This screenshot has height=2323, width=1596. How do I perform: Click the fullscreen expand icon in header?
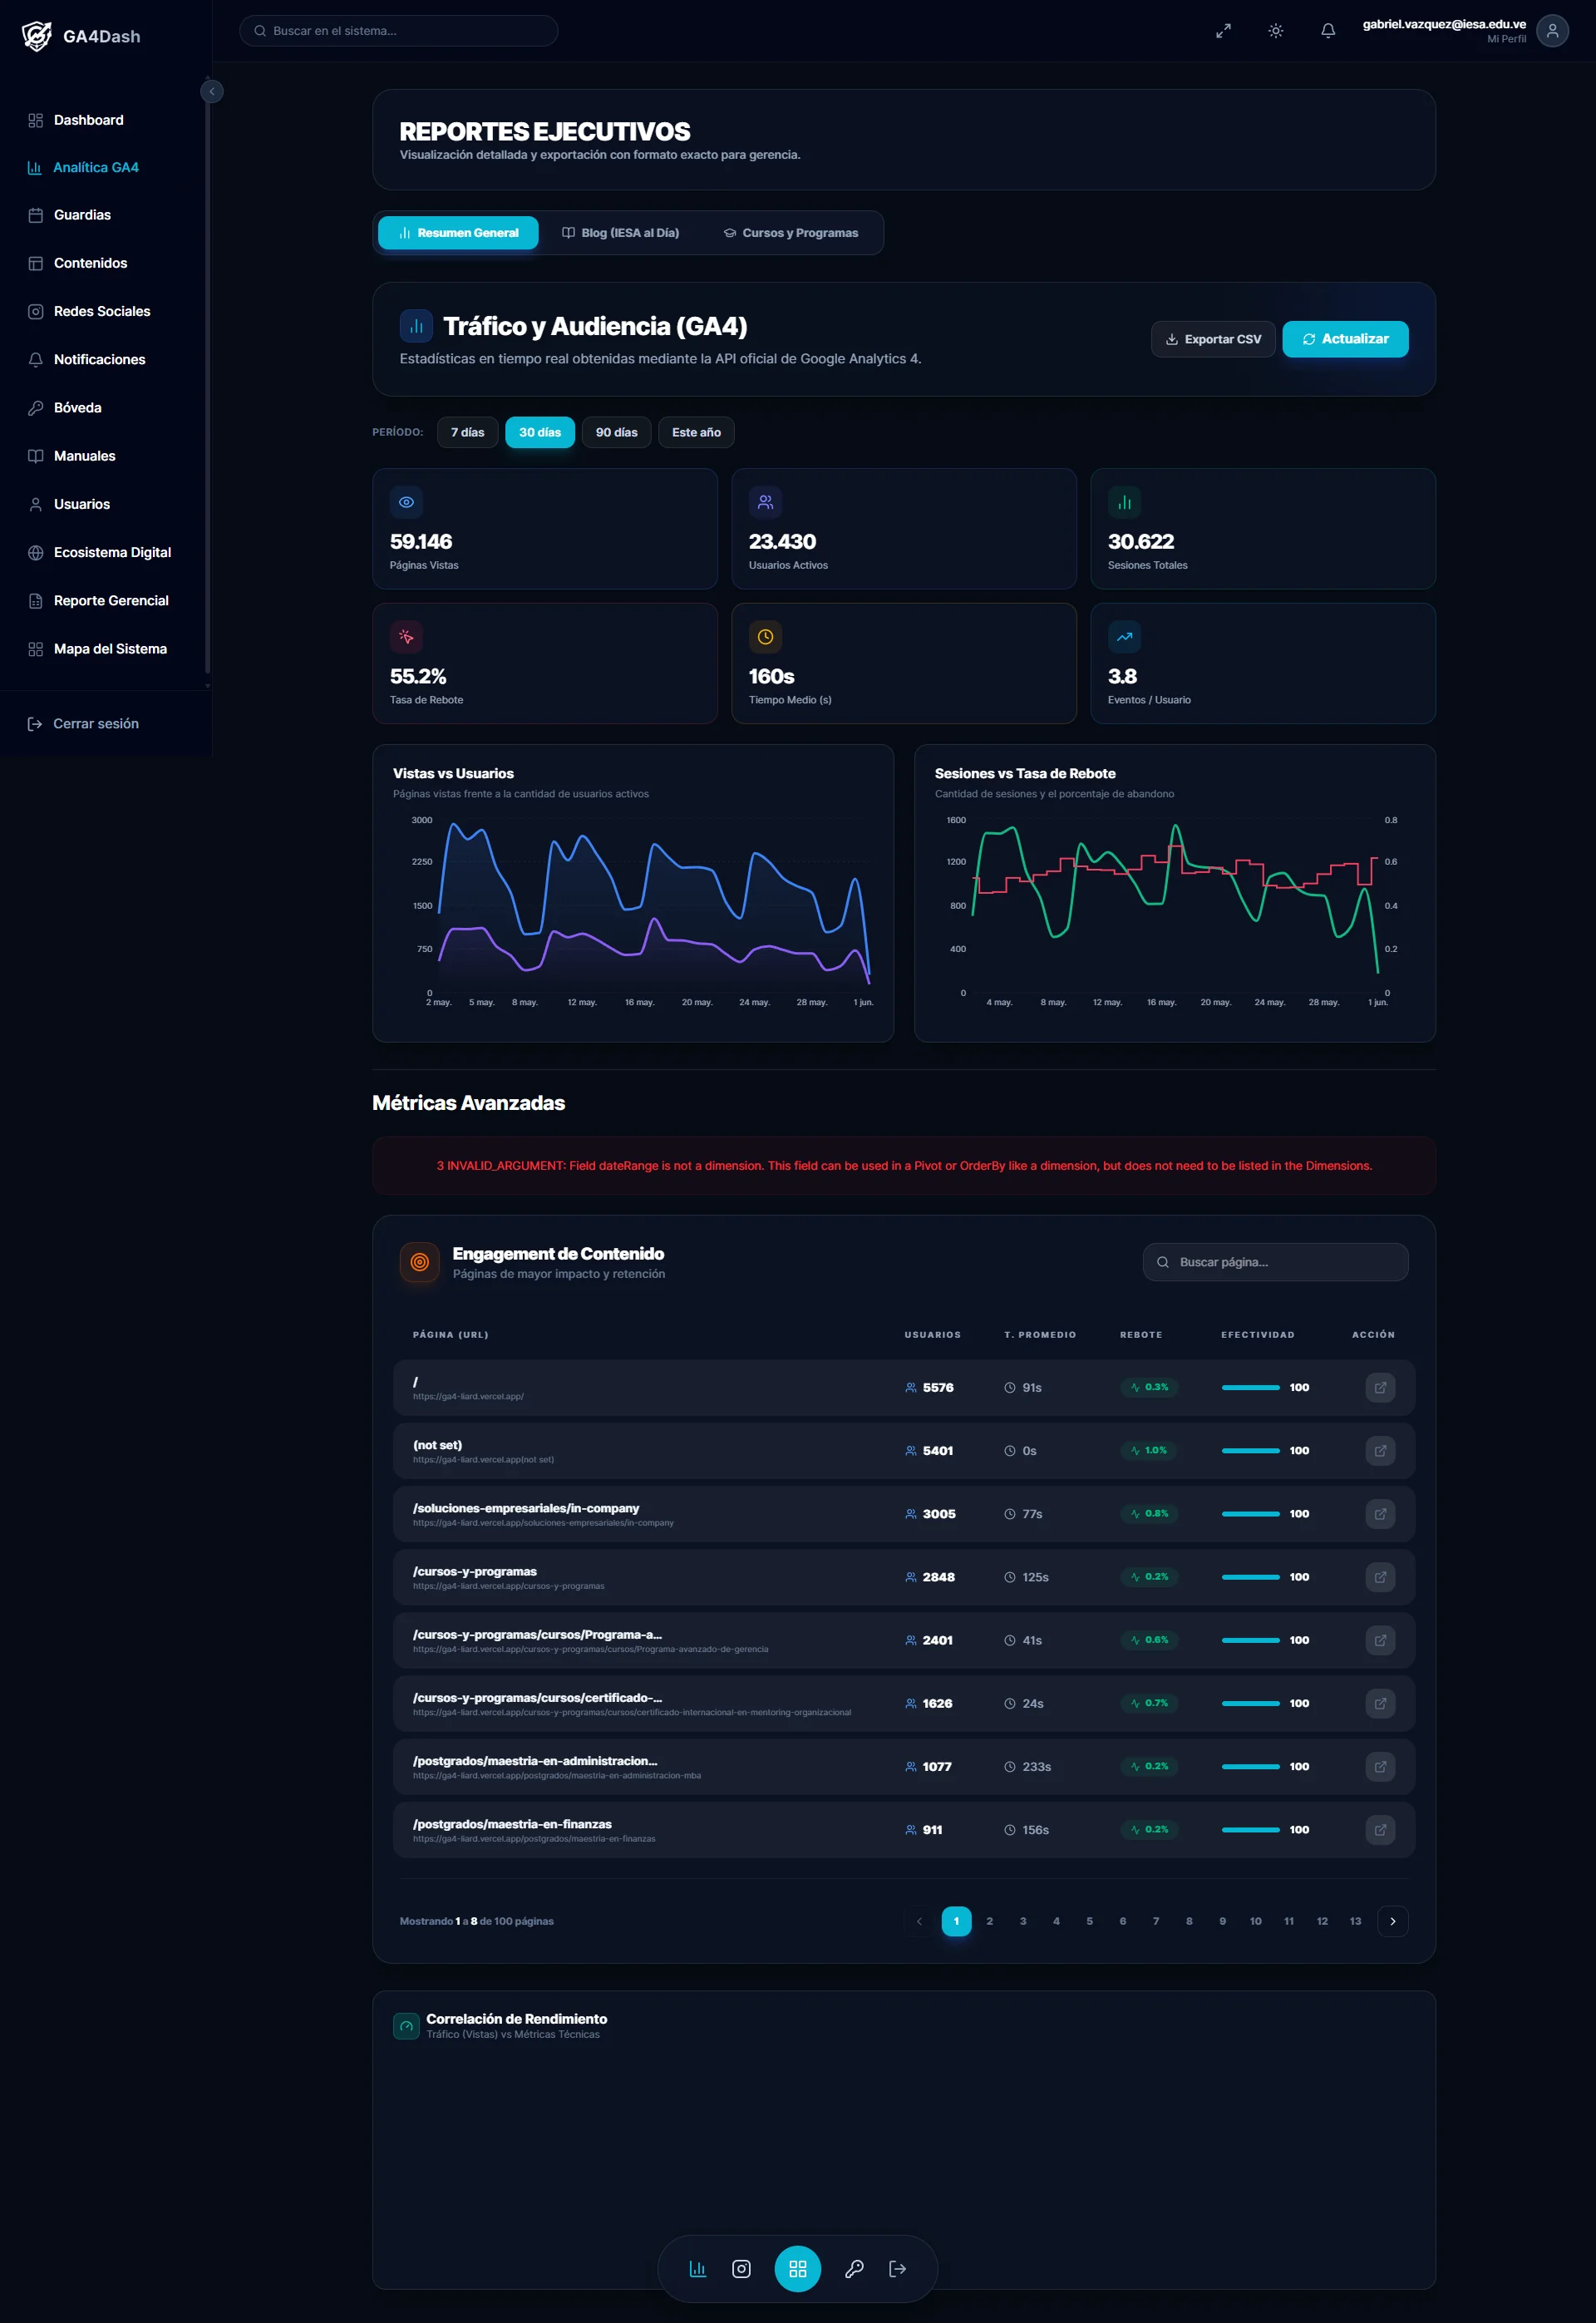point(1223,31)
